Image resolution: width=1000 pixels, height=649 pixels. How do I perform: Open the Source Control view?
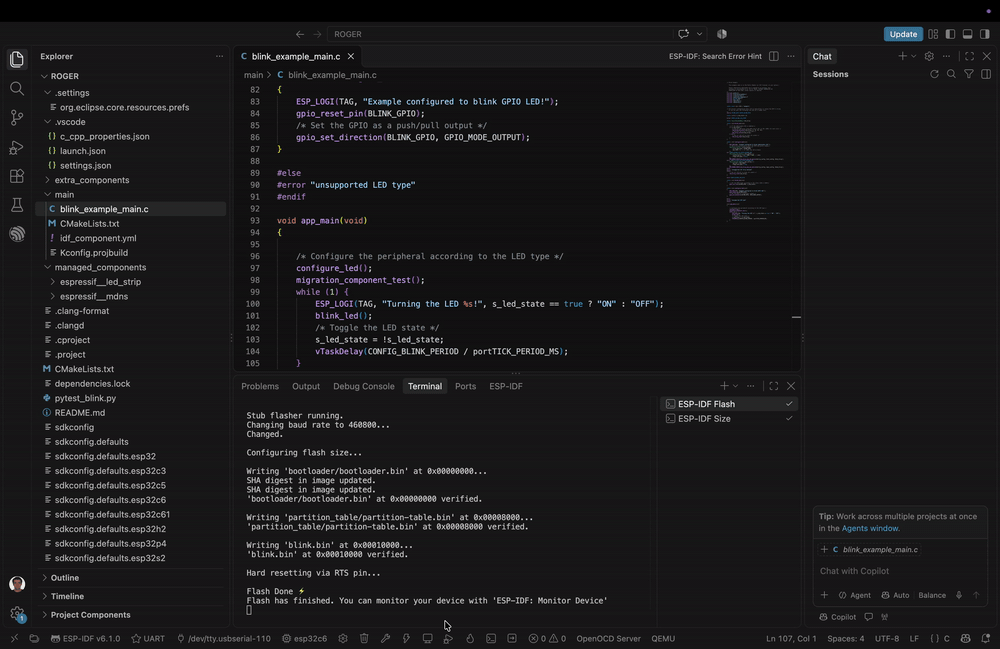(x=17, y=117)
